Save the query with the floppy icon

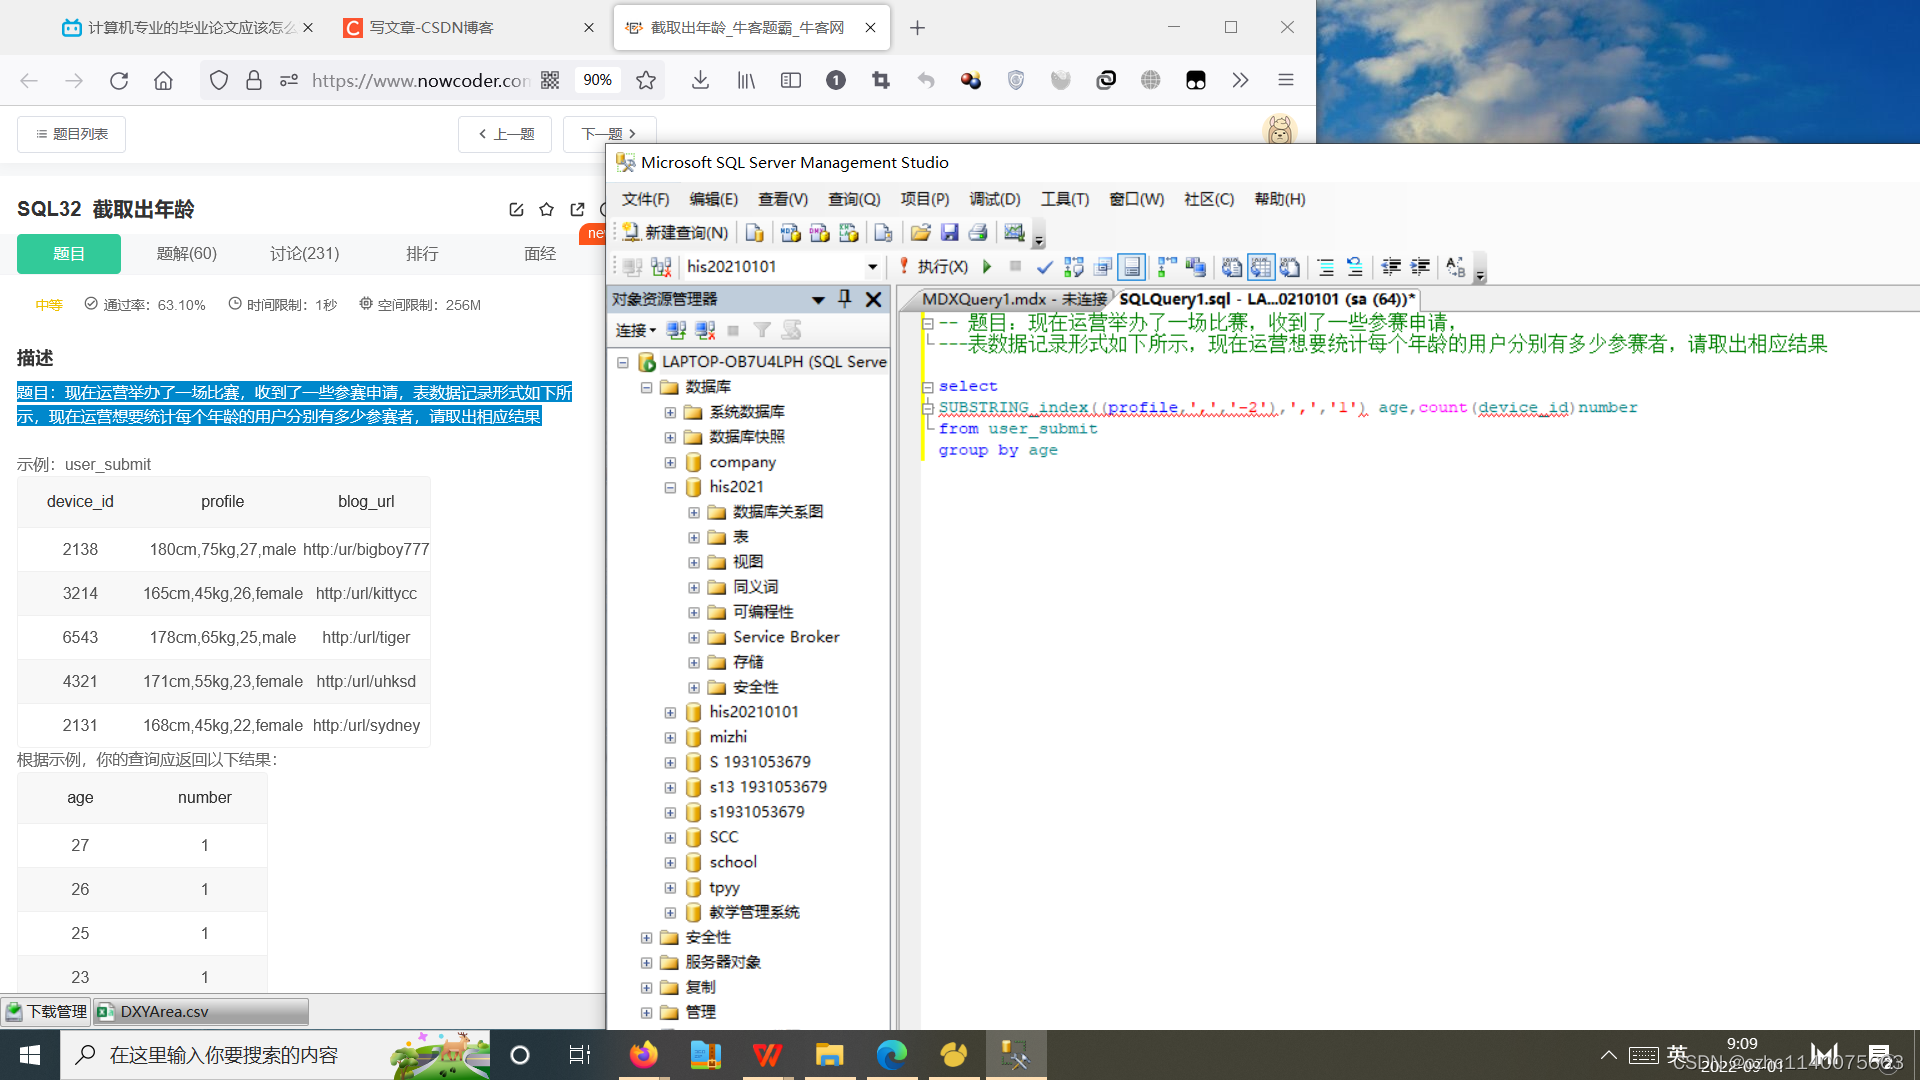(x=950, y=233)
